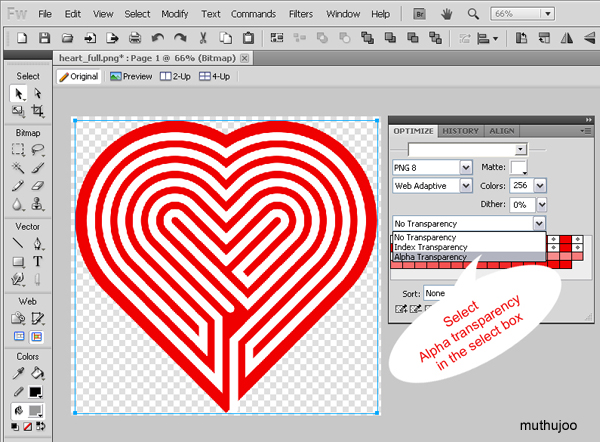
Task: Choose the Rubber Stamp tool
Action: [x=38, y=204]
